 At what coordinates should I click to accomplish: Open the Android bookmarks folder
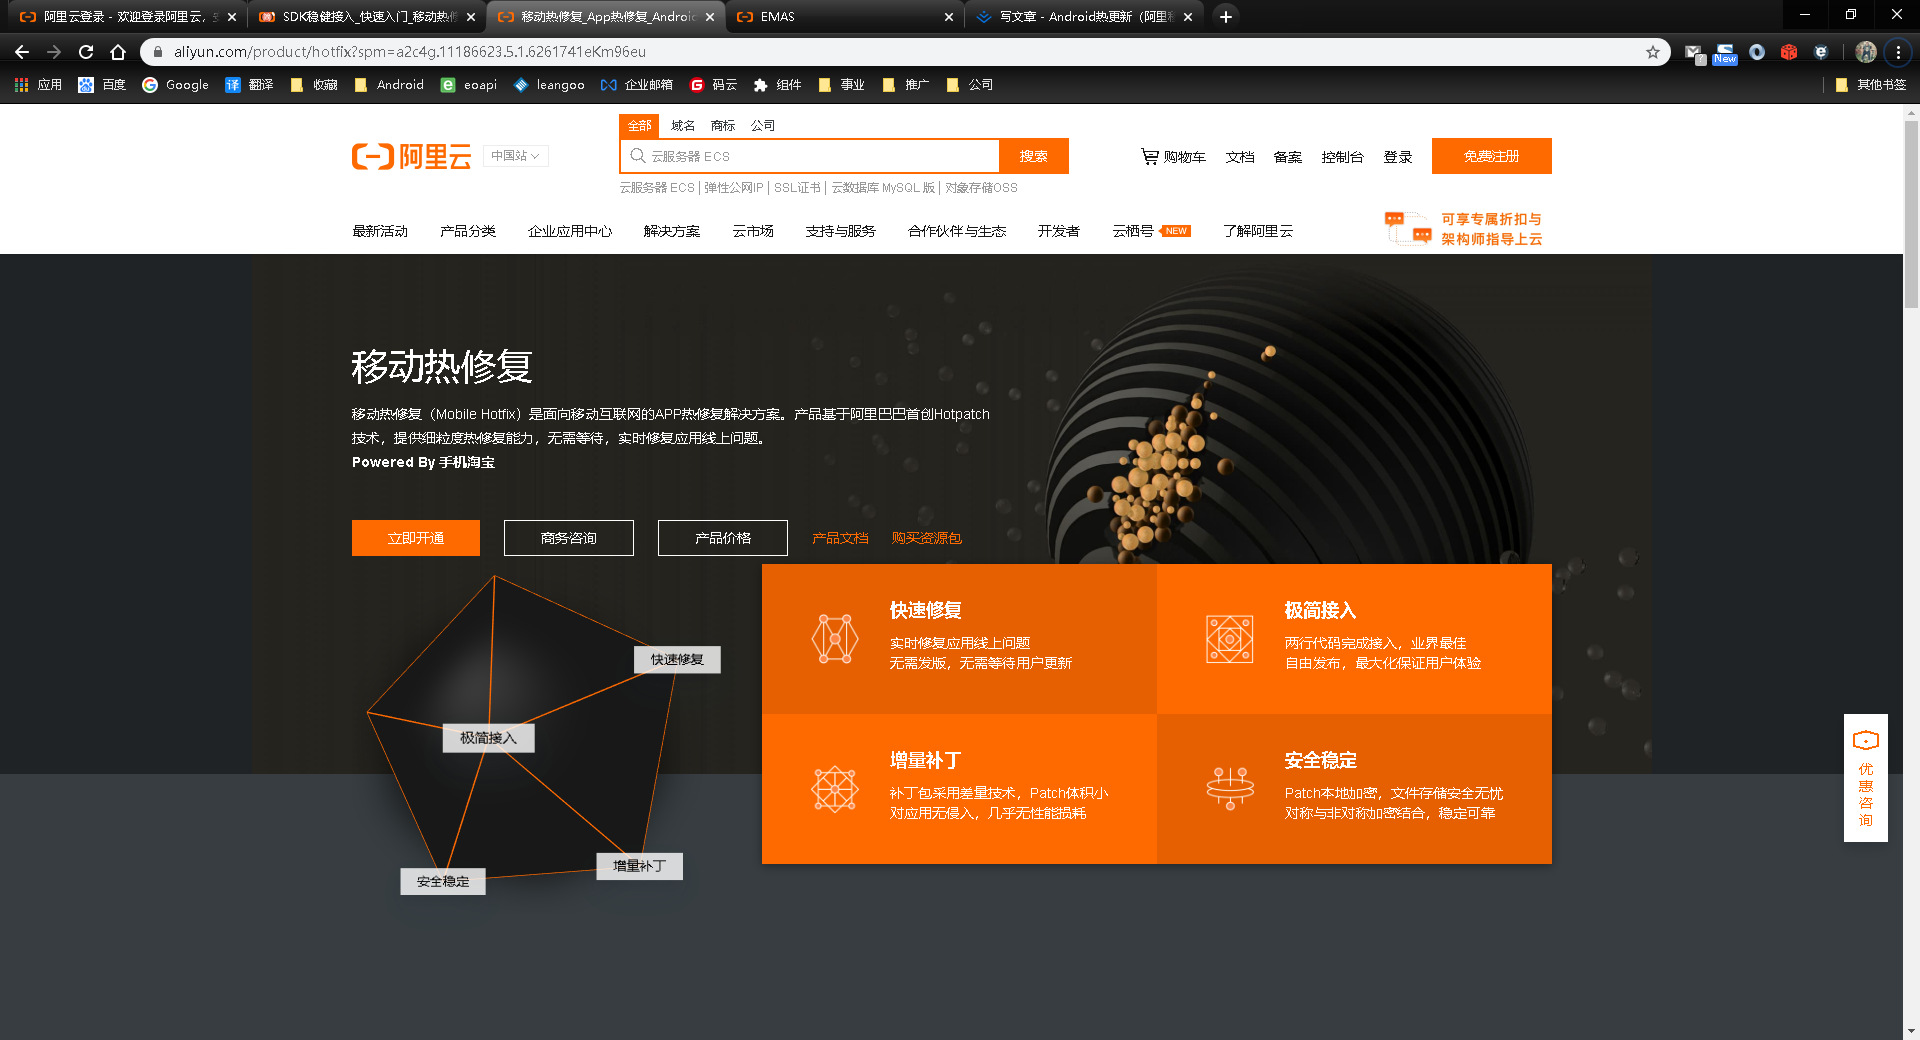[x=389, y=85]
